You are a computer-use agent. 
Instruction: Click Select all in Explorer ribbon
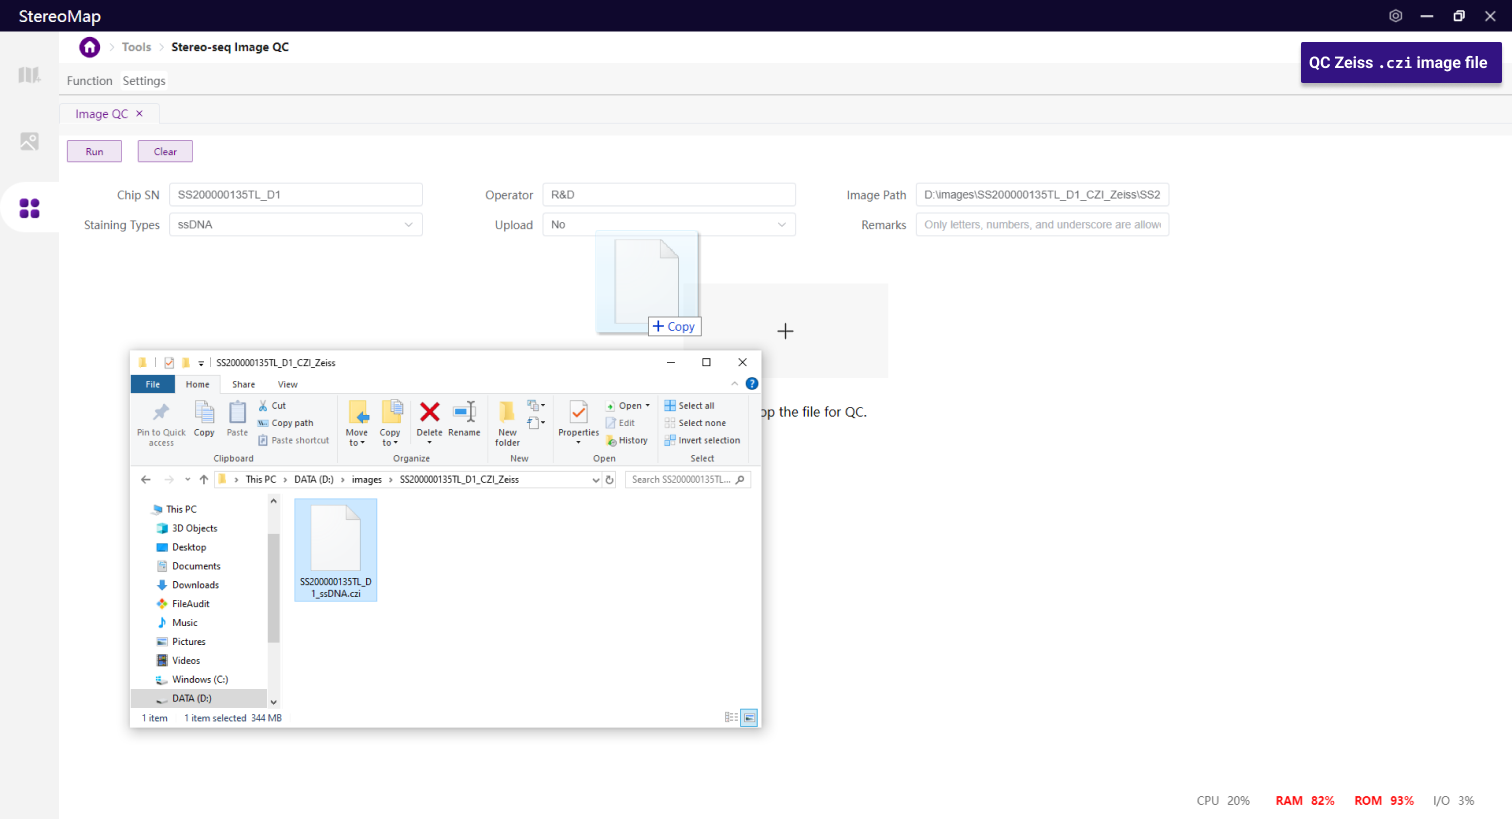coord(690,406)
